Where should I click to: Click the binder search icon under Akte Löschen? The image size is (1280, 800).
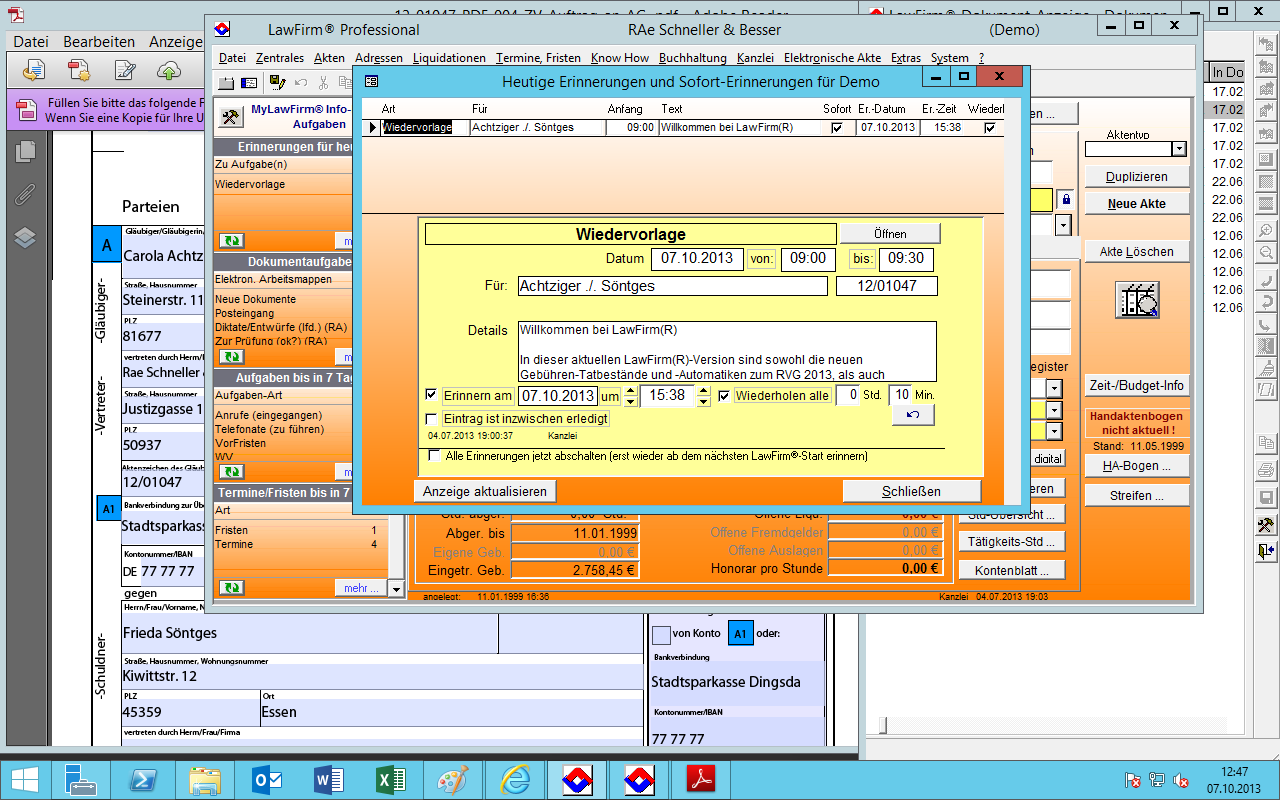[1137, 300]
